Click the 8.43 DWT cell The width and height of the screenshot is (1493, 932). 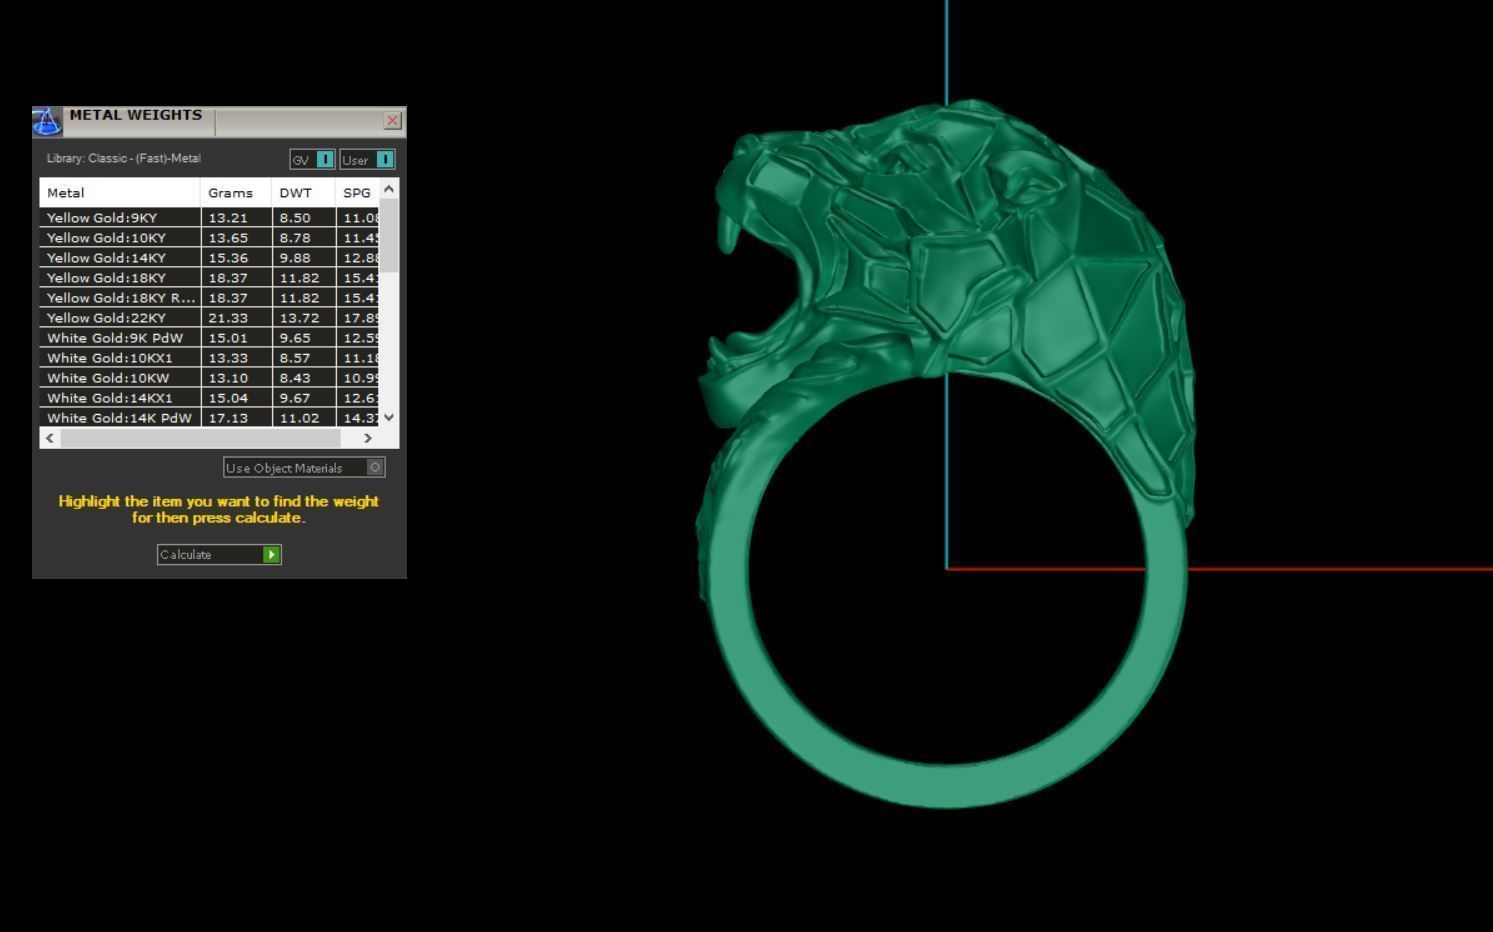tap(304, 377)
